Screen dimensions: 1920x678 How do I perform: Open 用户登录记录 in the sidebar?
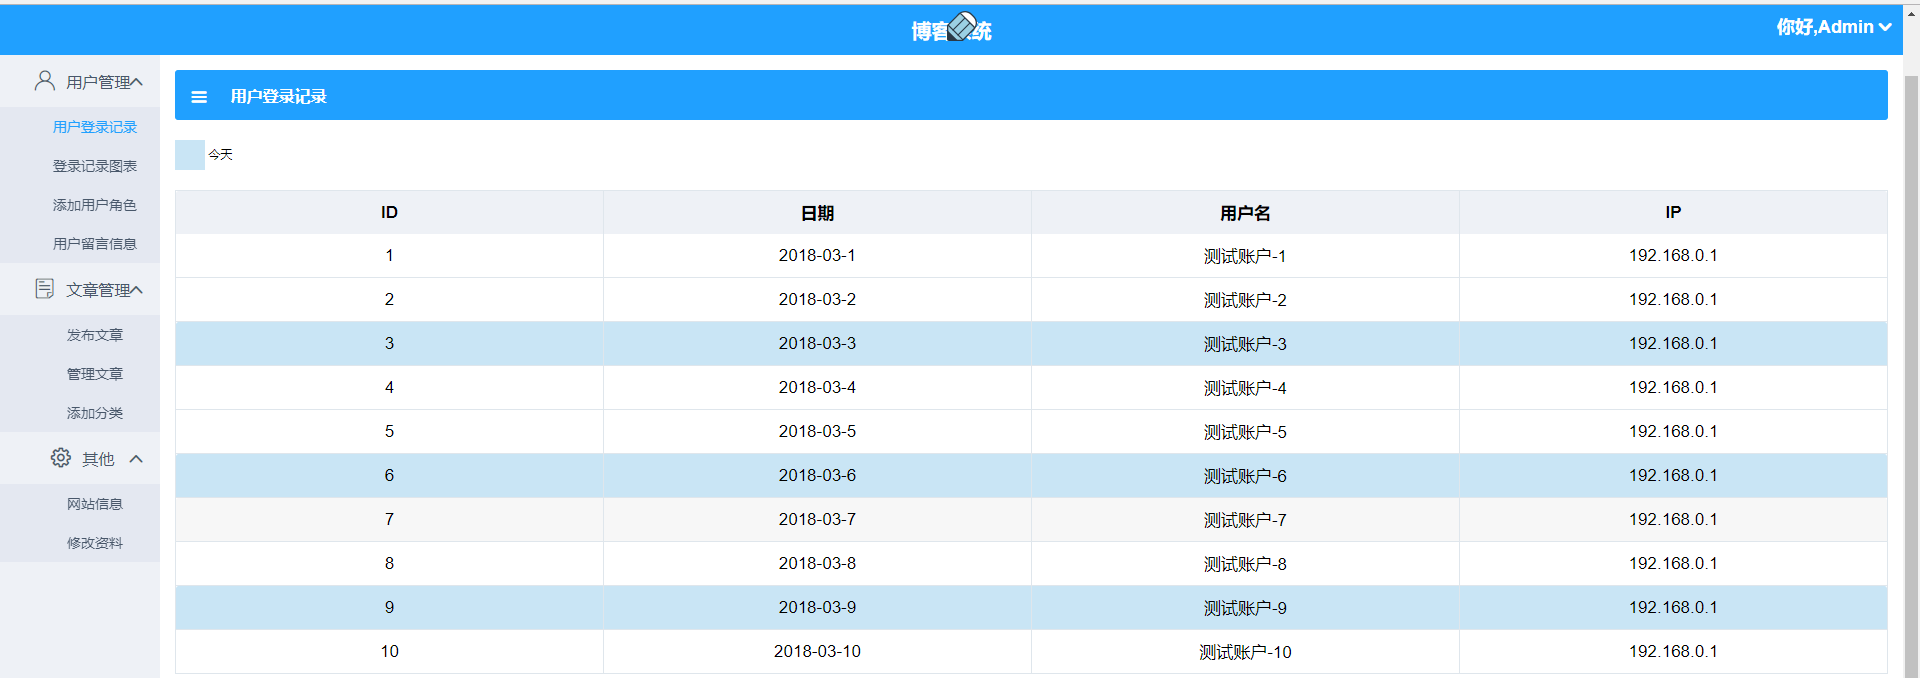coord(95,127)
